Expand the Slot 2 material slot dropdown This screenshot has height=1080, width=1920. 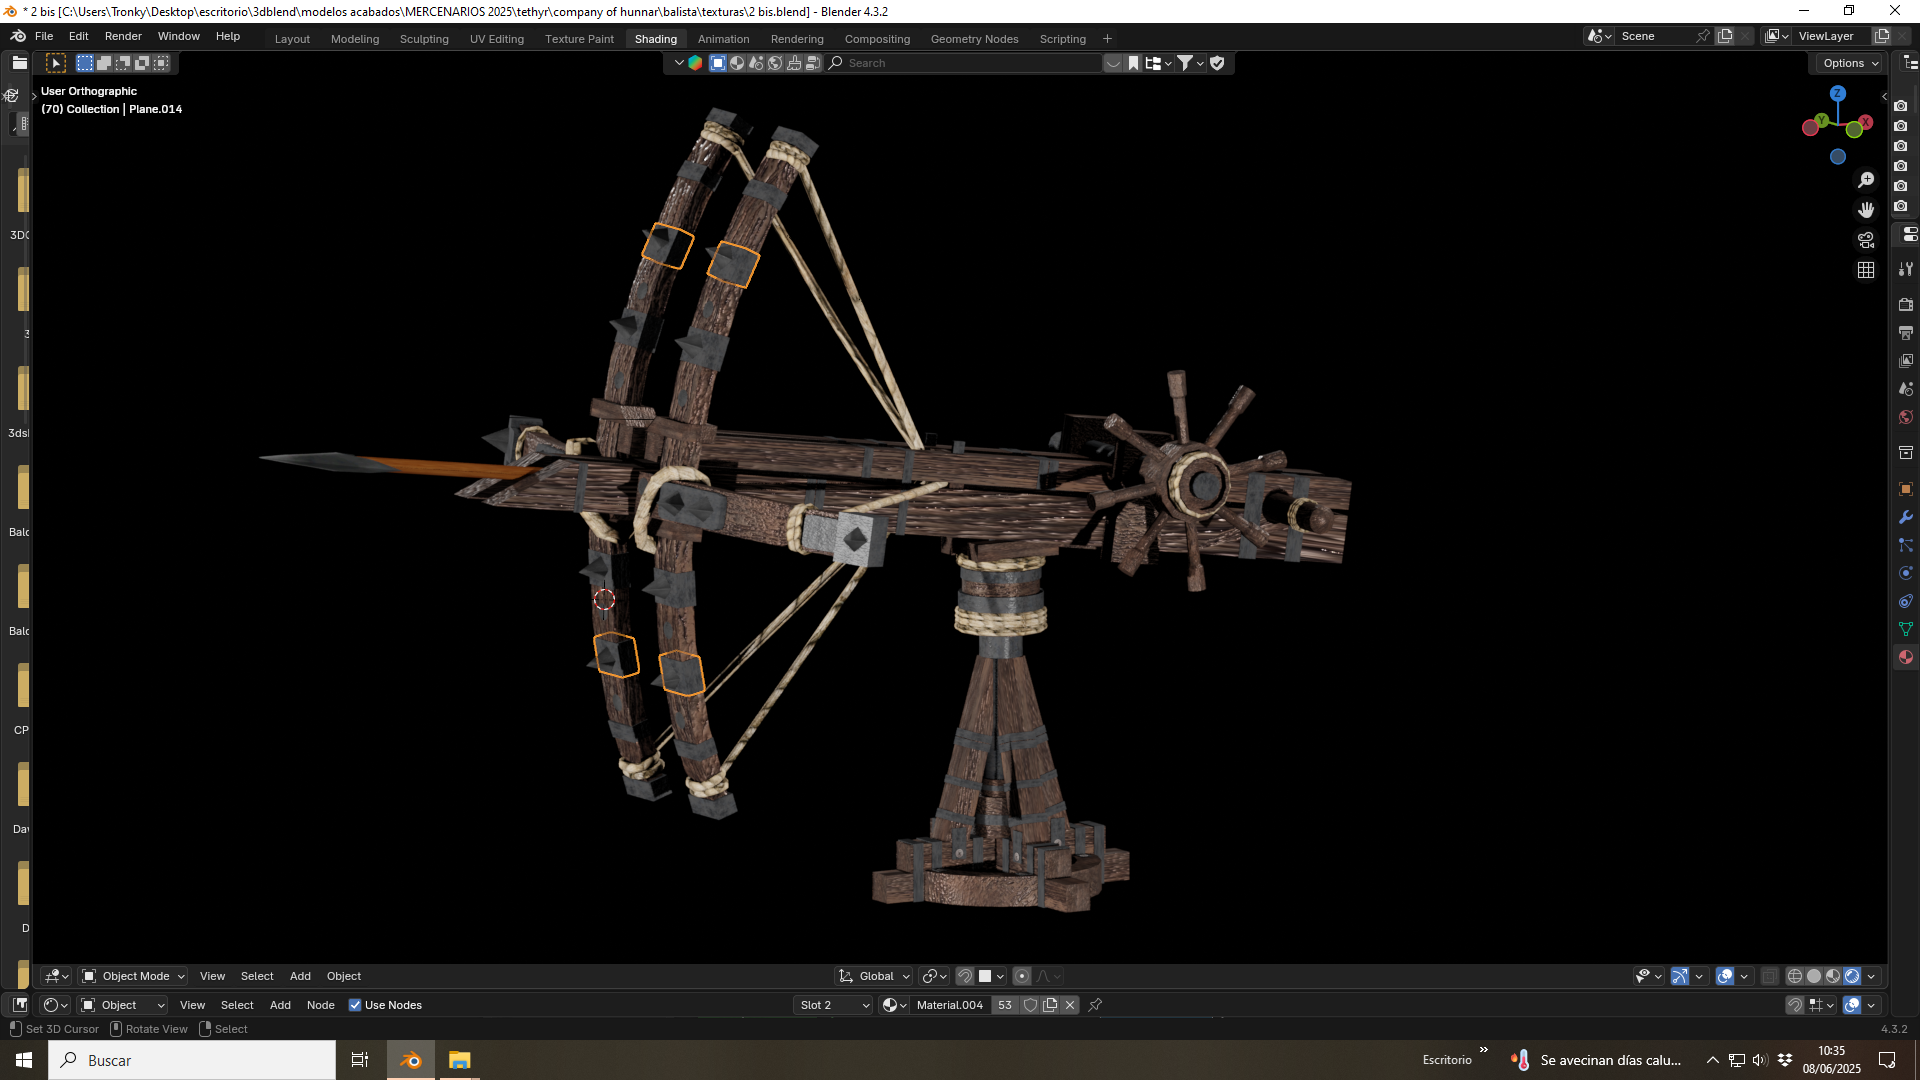(x=834, y=1005)
